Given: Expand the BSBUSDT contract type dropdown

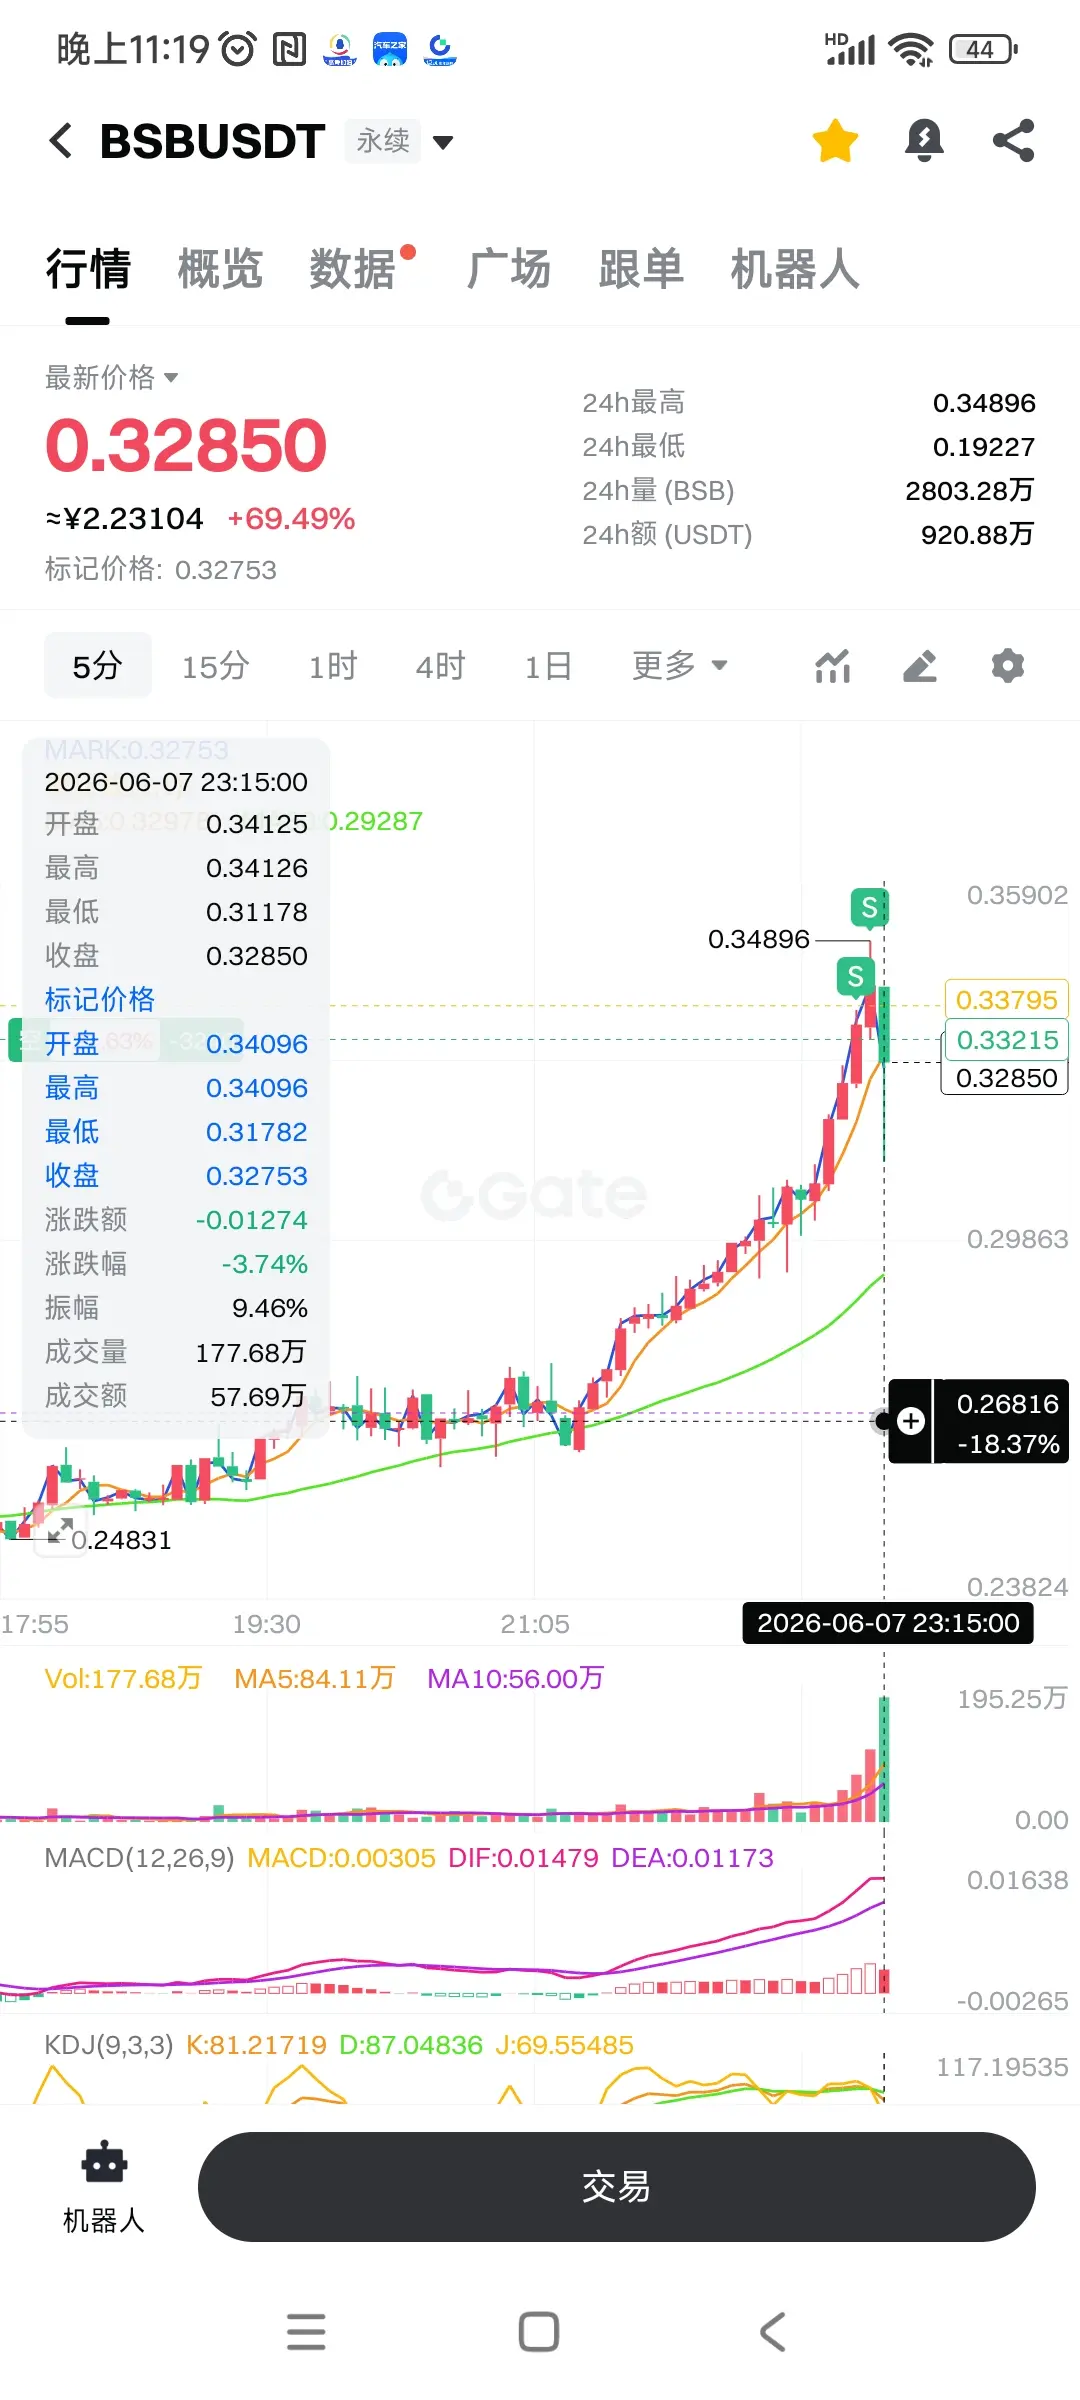Looking at the screenshot, I should (443, 142).
